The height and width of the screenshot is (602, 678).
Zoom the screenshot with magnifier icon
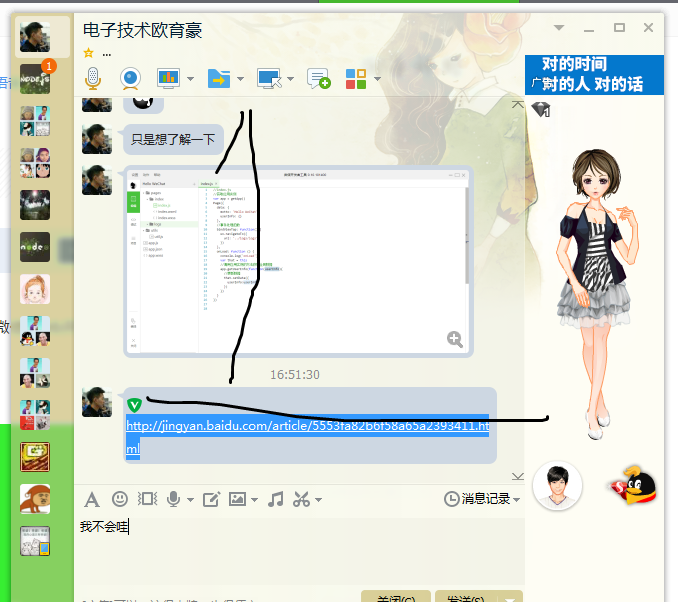(x=455, y=339)
